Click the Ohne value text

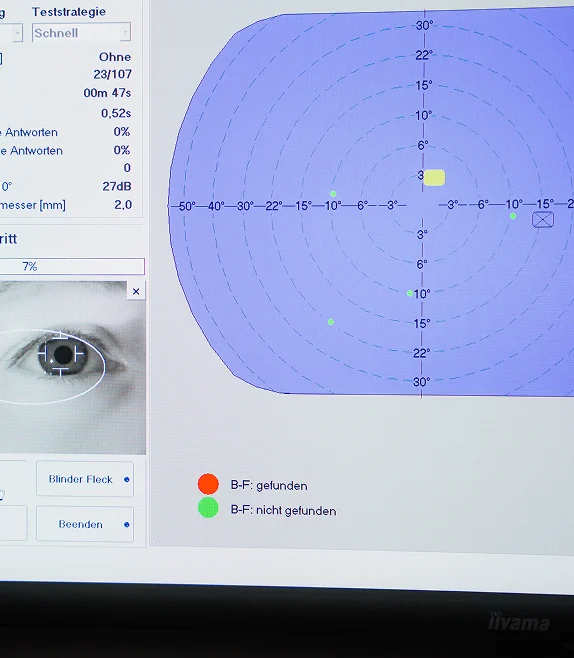pos(115,57)
